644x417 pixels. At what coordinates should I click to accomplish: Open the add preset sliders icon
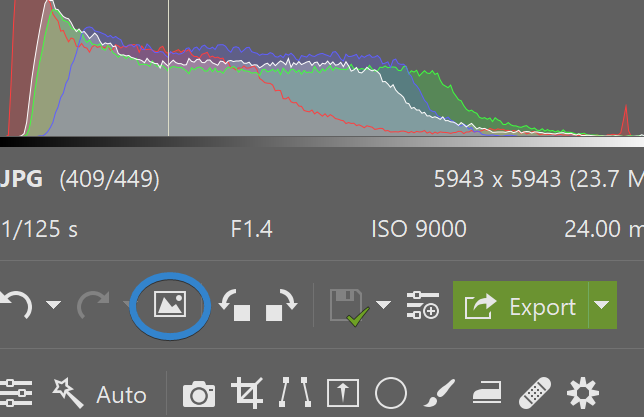click(422, 306)
